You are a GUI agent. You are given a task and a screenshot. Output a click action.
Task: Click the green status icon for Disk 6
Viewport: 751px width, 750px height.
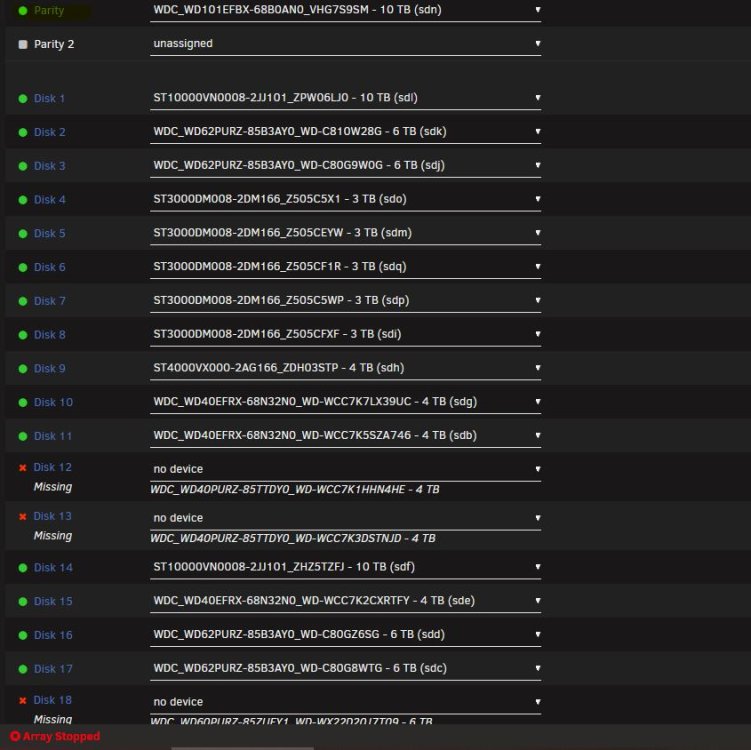coord(23,268)
